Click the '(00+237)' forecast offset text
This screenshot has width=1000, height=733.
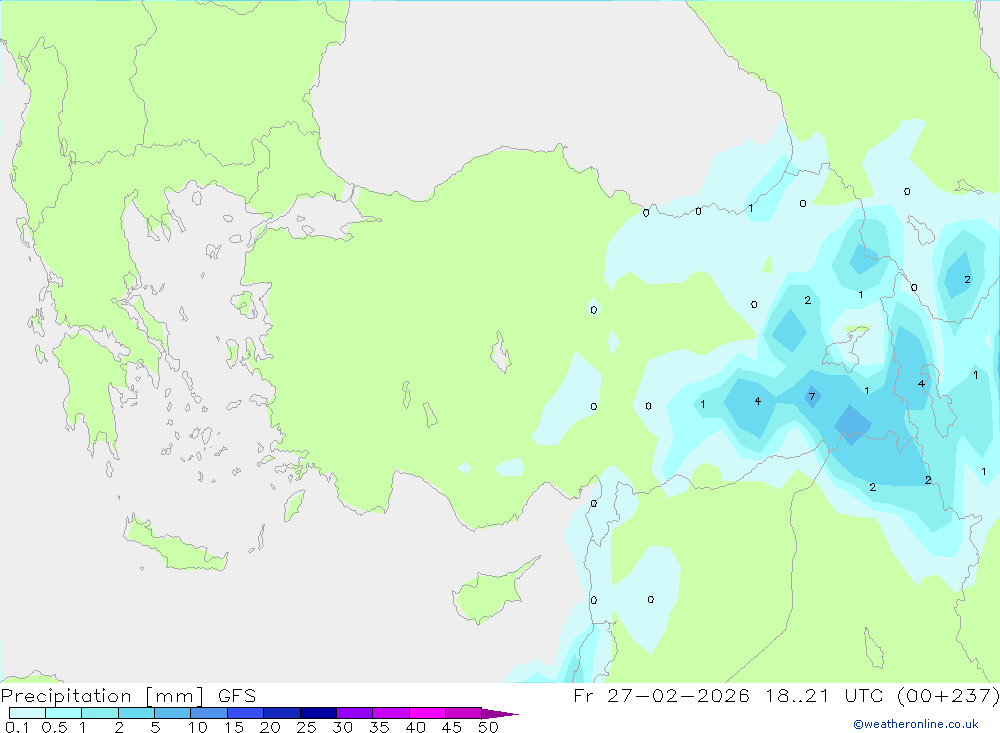[x=948, y=696]
